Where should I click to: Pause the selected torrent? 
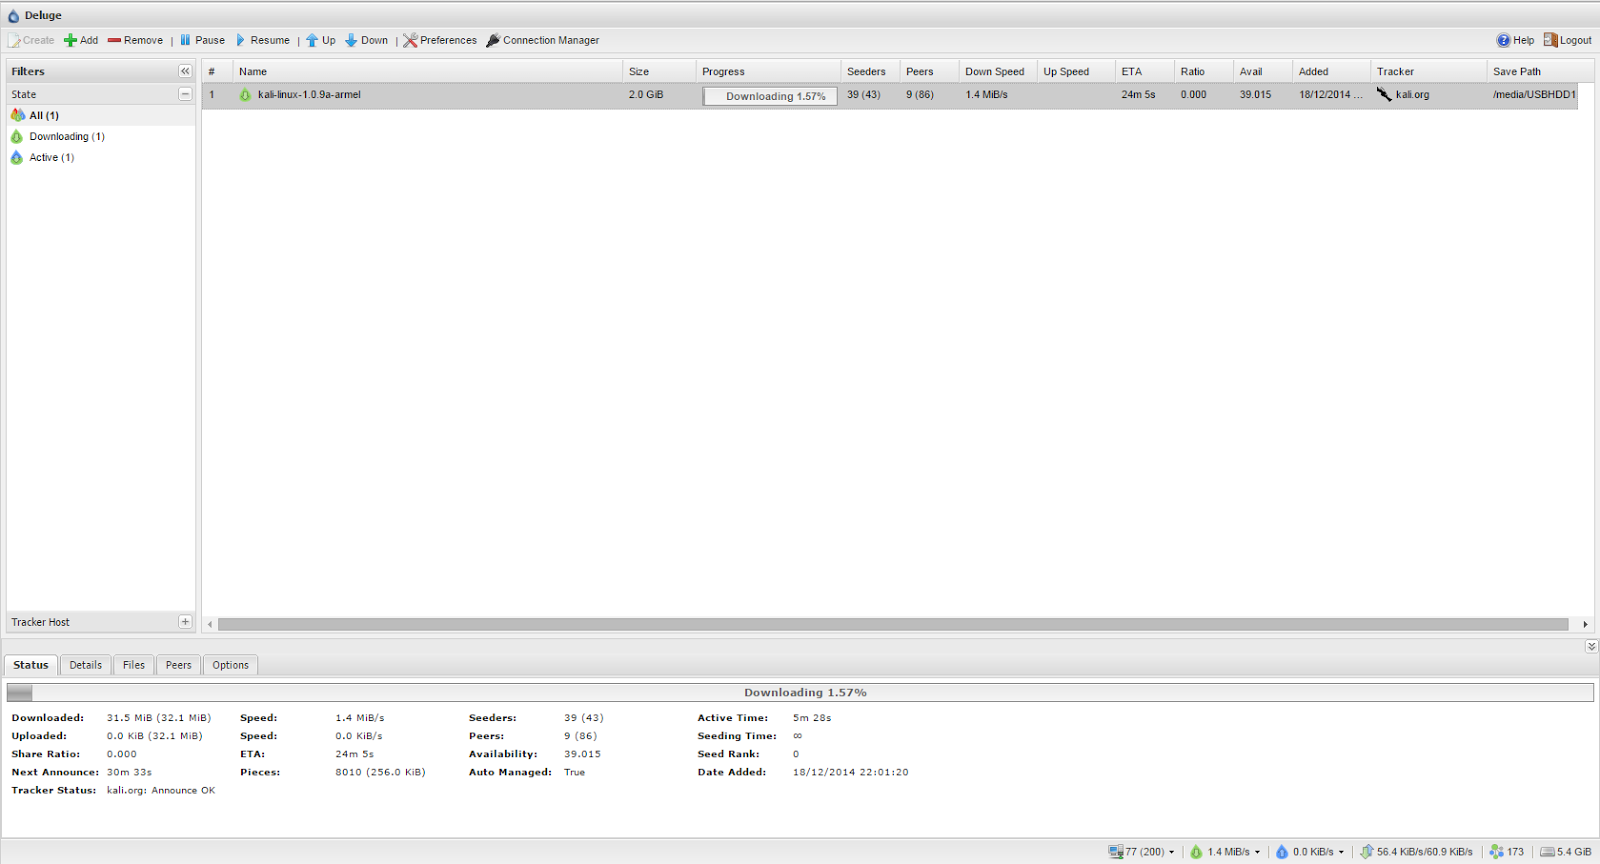point(202,40)
